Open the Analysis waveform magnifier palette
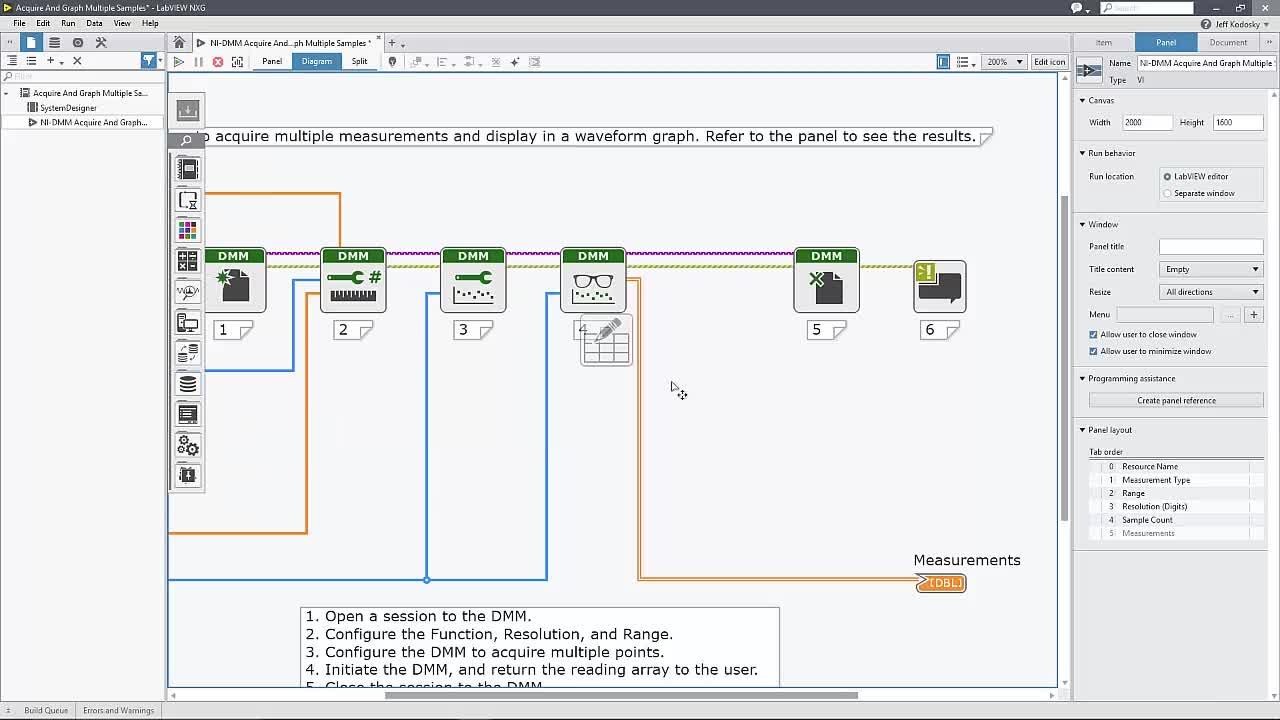This screenshot has width=1280, height=720. pyautogui.click(x=187, y=292)
